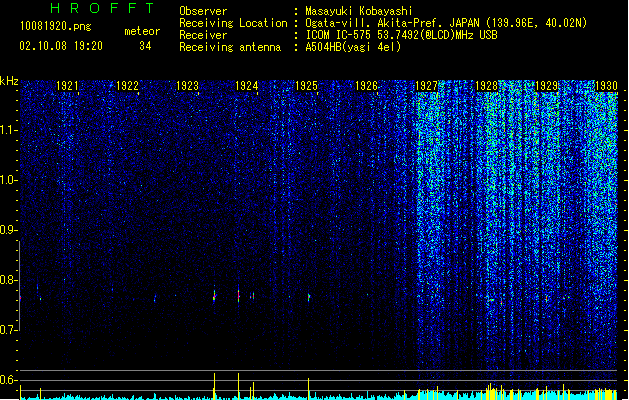Click the Ogata-vill. Akita-Pref. JAPAN location text
Image resolution: width=629 pixels, height=400 pixels.
point(446,23)
